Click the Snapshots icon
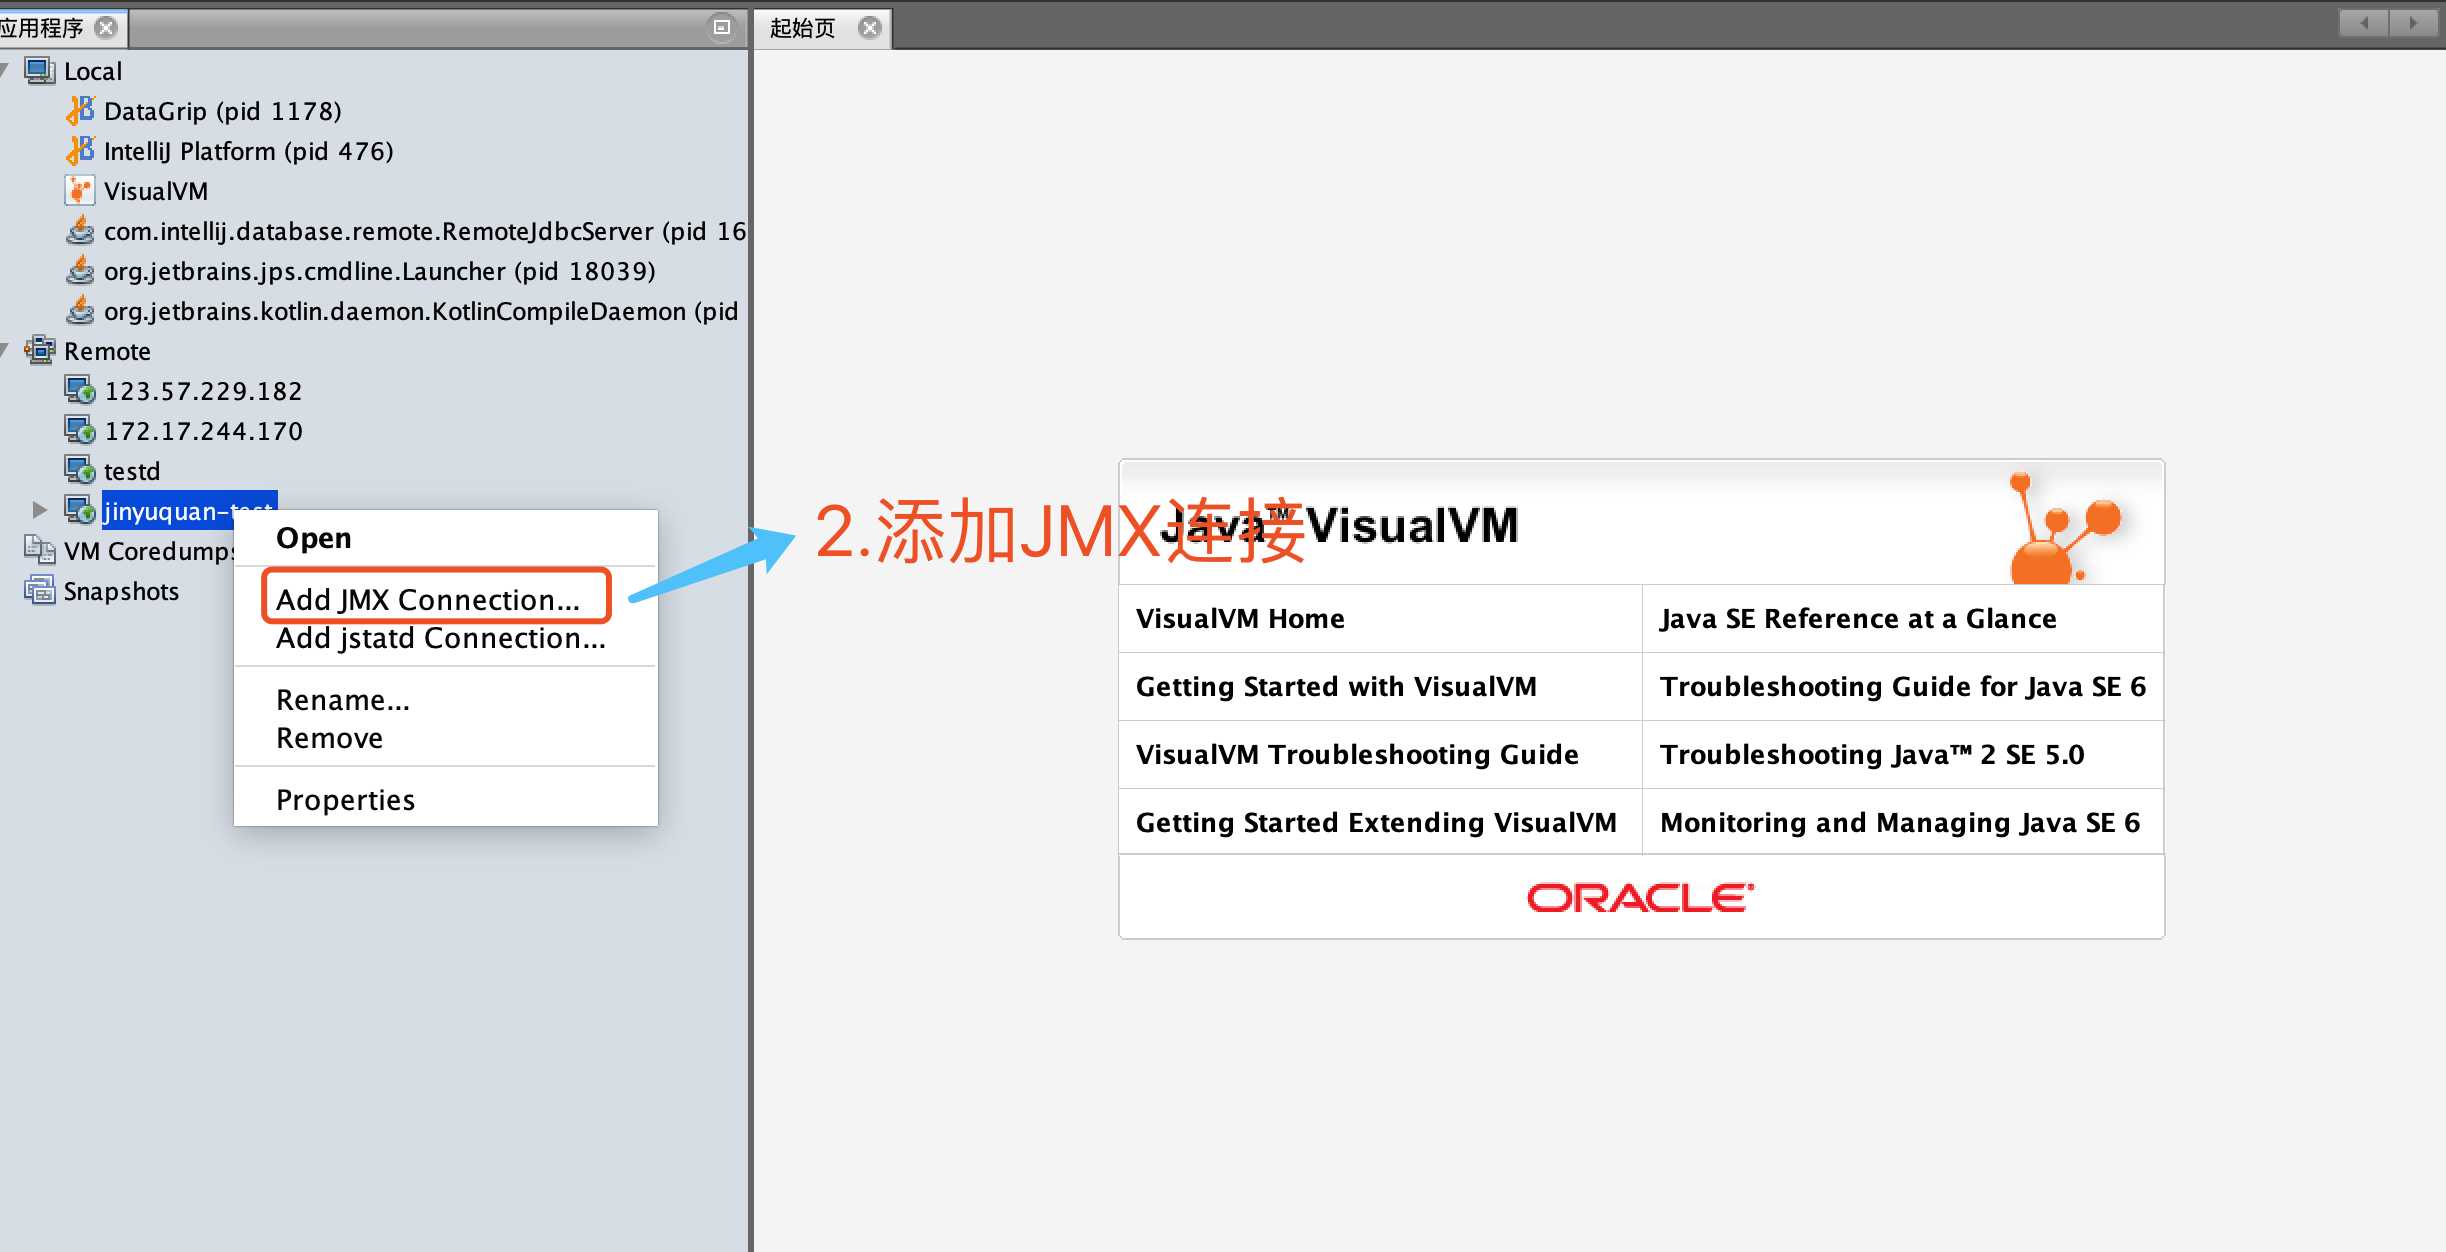The image size is (2446, 1252). pyautogui.click(x=40, y=591)
